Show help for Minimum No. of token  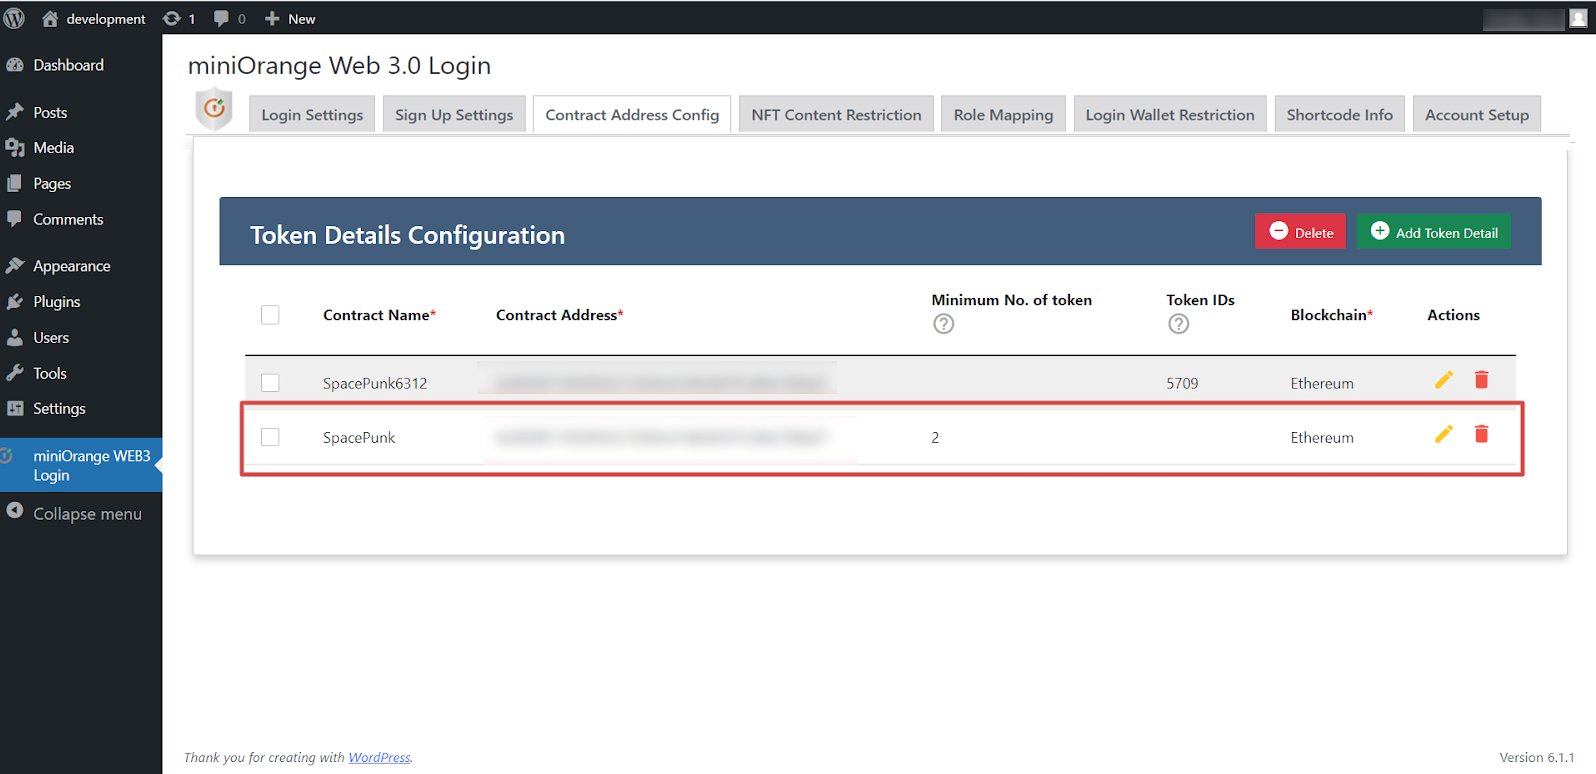[943, 324]
